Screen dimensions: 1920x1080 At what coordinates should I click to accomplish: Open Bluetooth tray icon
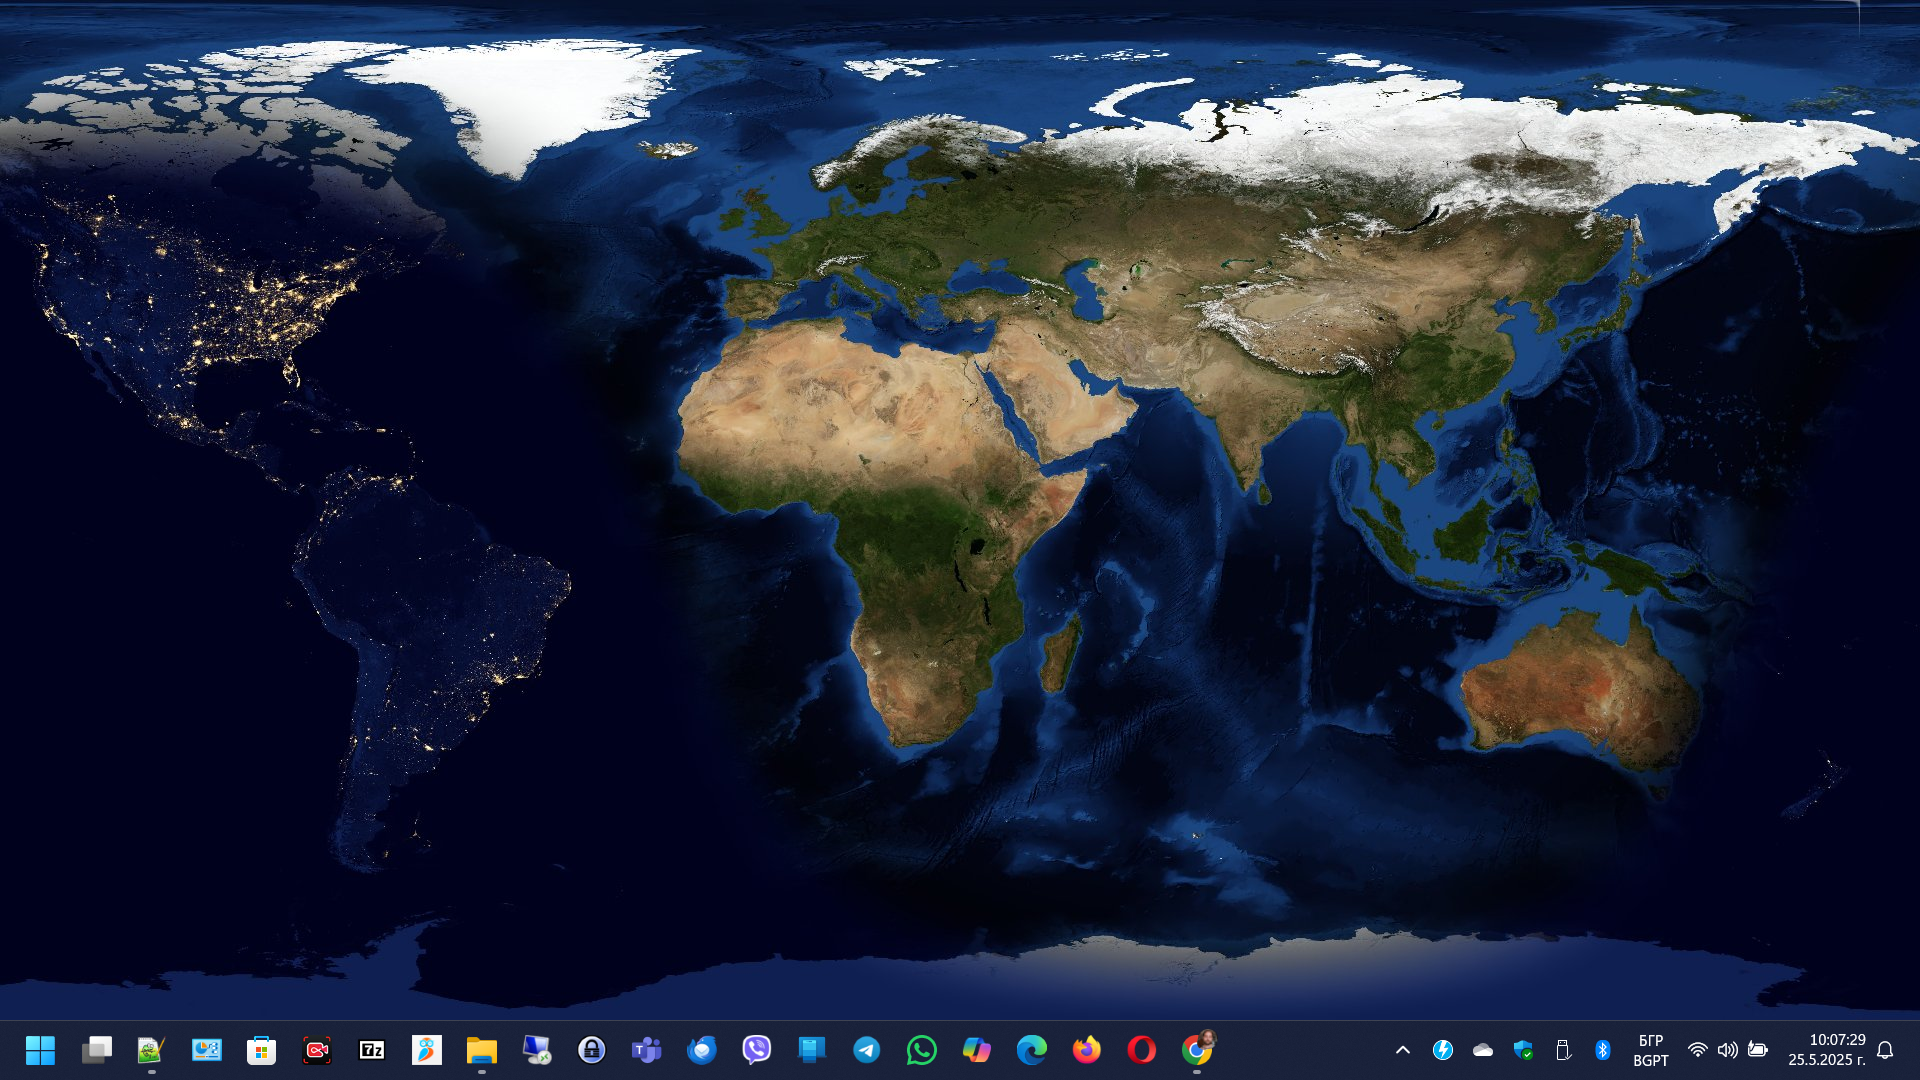tap(1602, 1050)
